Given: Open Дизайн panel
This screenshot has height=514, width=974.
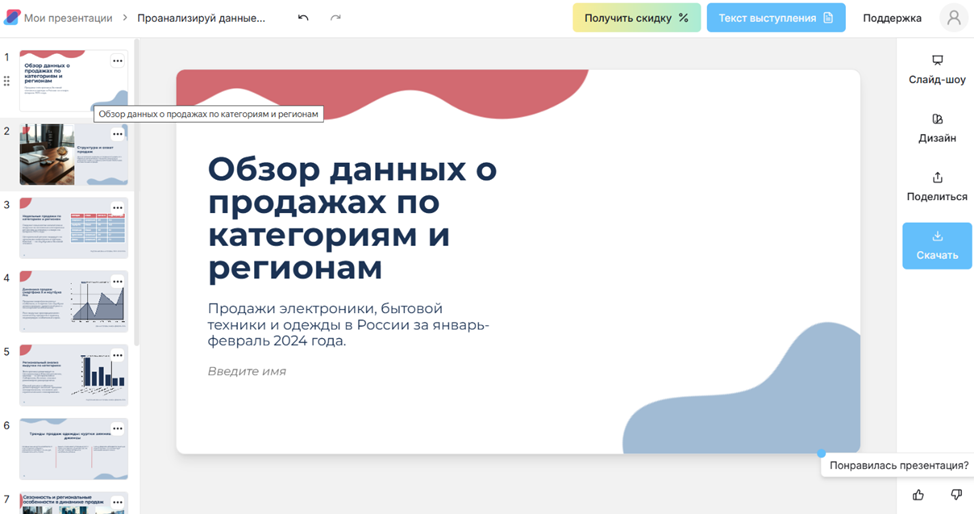Looking at the screenshot, I should tap(937, 129).
